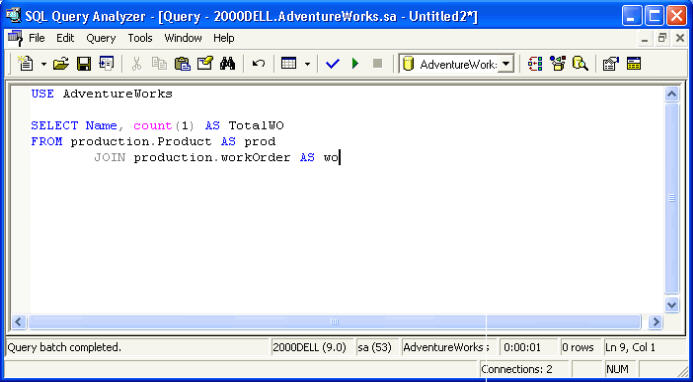The image size is (693, 382).
Task: Click the query window icon beside the File menu
Action: 15,38
